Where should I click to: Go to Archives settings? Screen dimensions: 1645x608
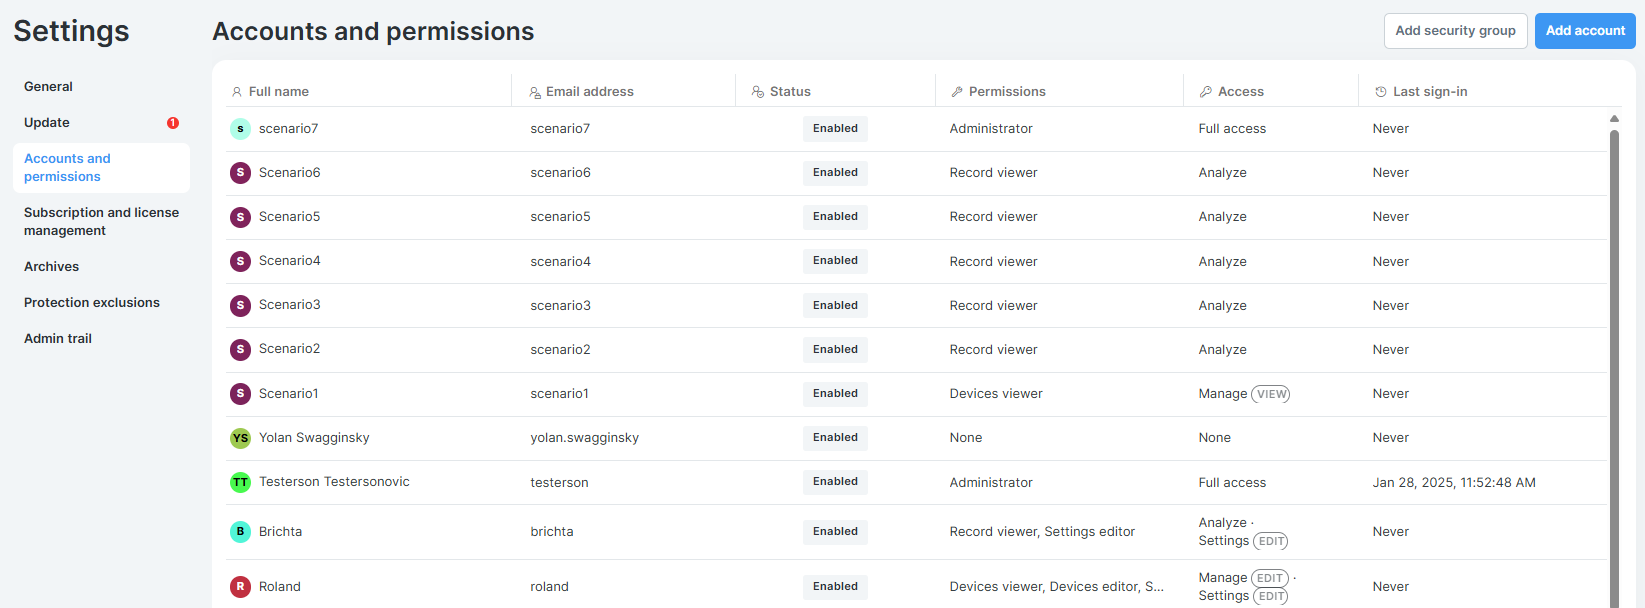[51, 267]
